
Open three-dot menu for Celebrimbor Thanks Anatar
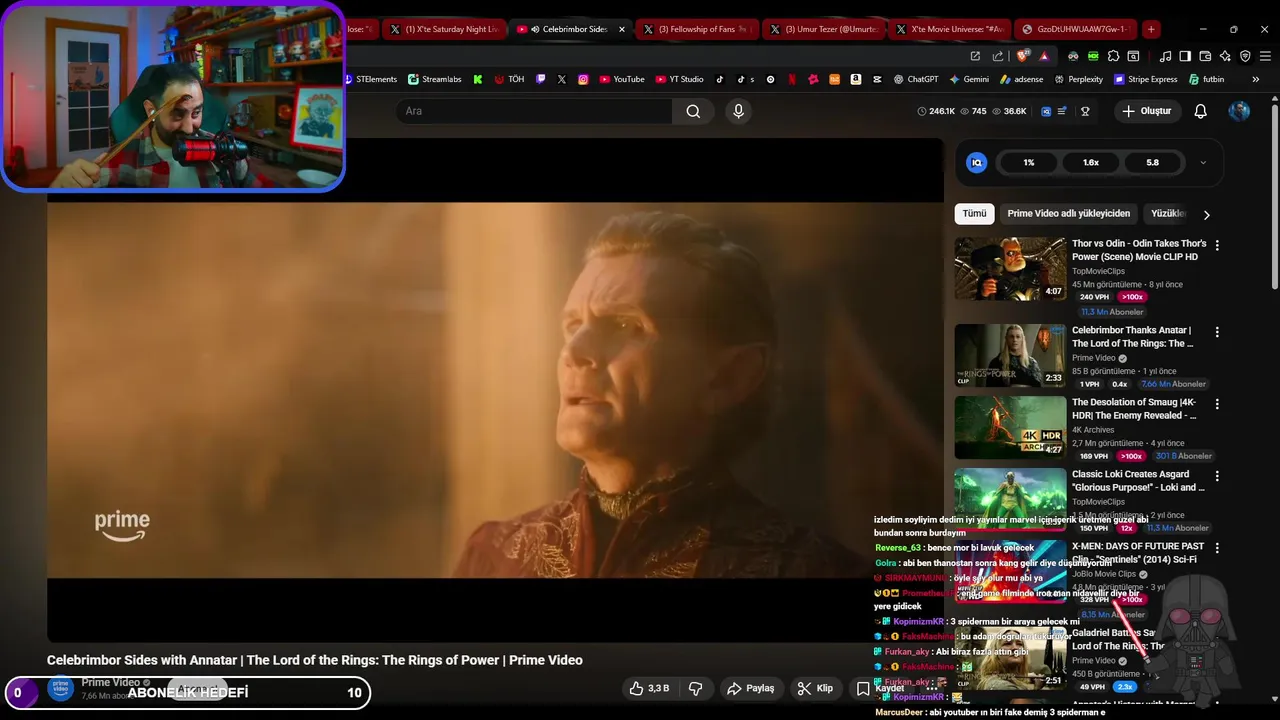click(x=1217, y=332)
